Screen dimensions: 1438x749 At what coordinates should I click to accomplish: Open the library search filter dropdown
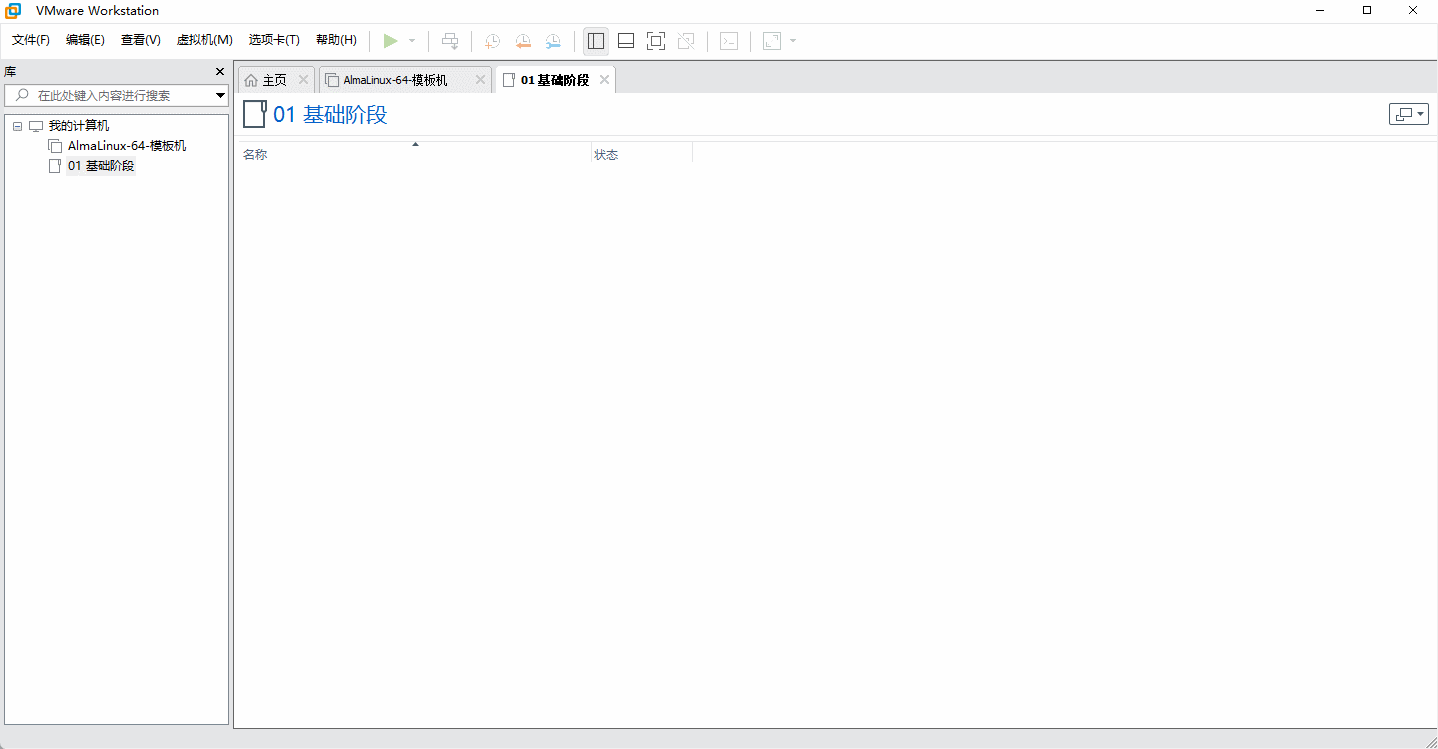coord(221,95)
